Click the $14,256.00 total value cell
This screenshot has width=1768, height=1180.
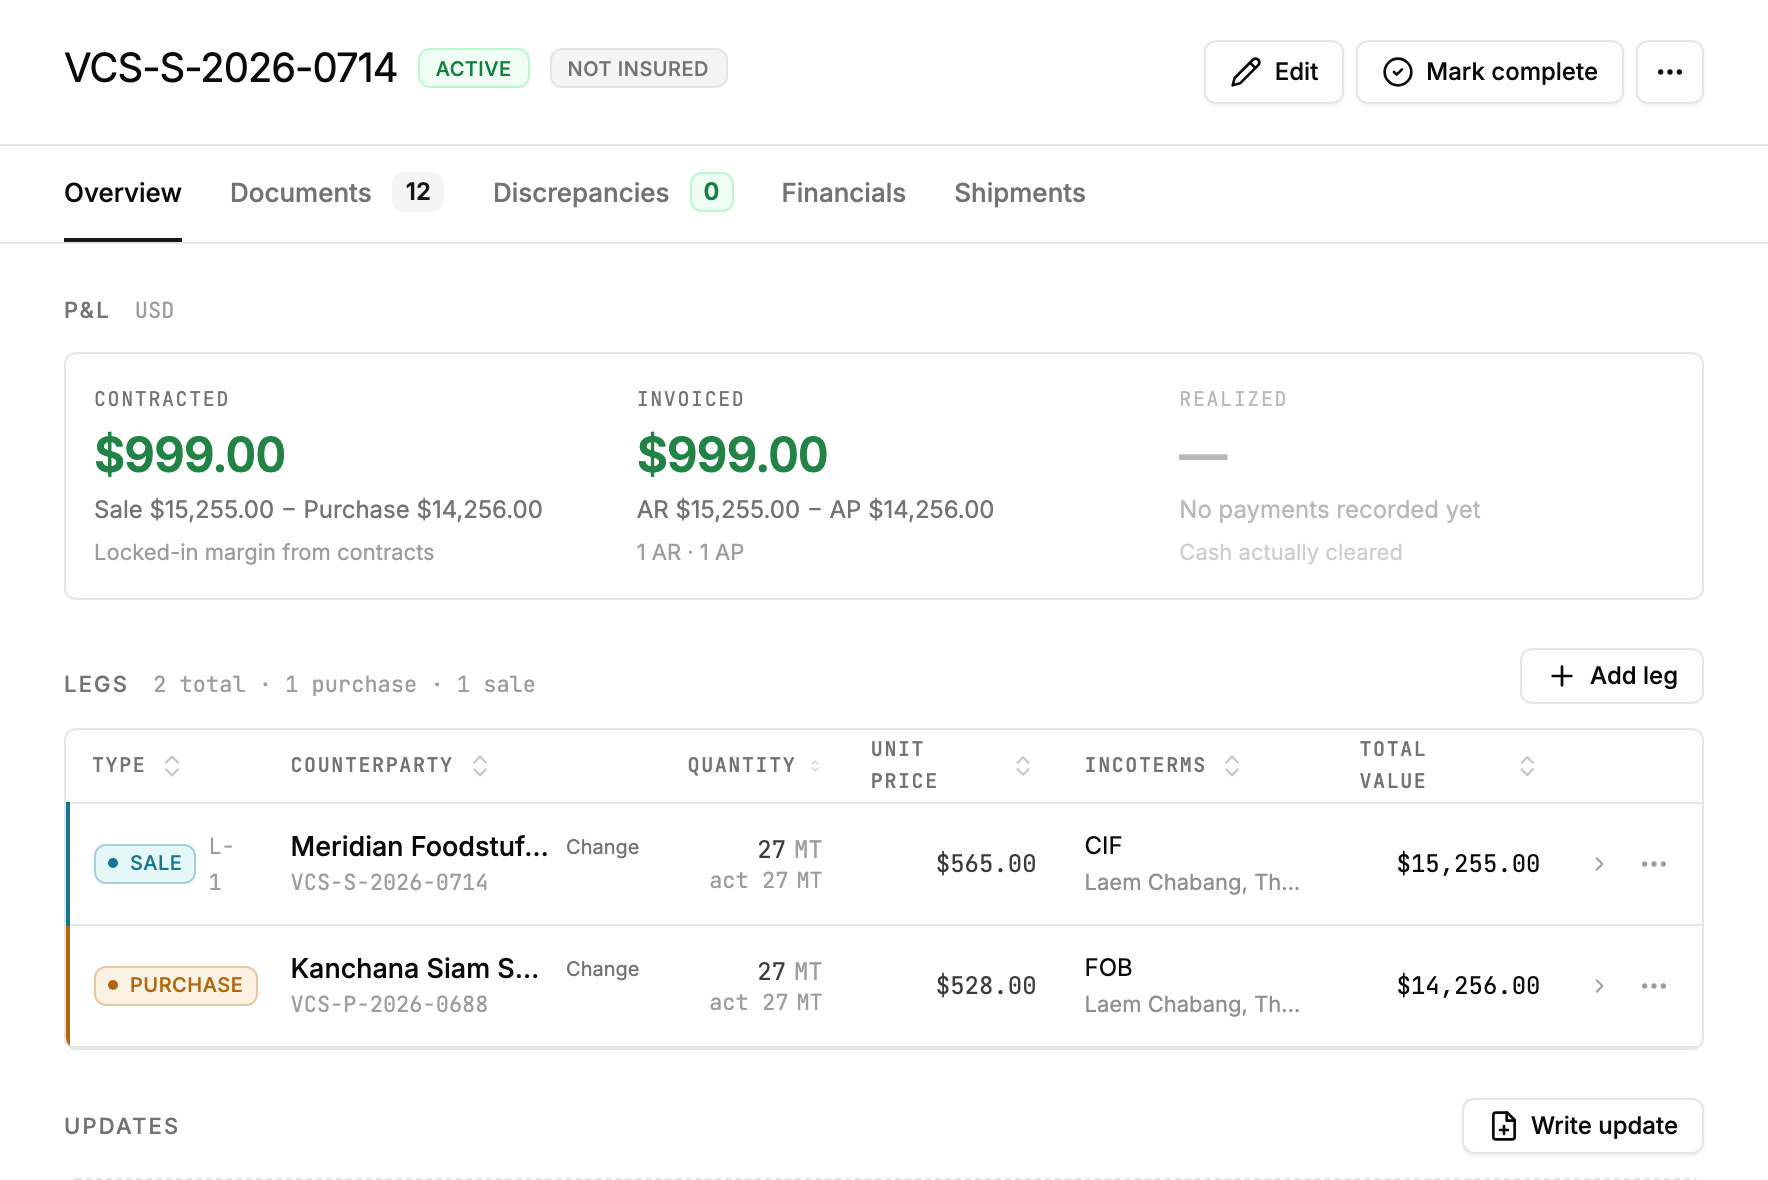(x=1468, y=986)
